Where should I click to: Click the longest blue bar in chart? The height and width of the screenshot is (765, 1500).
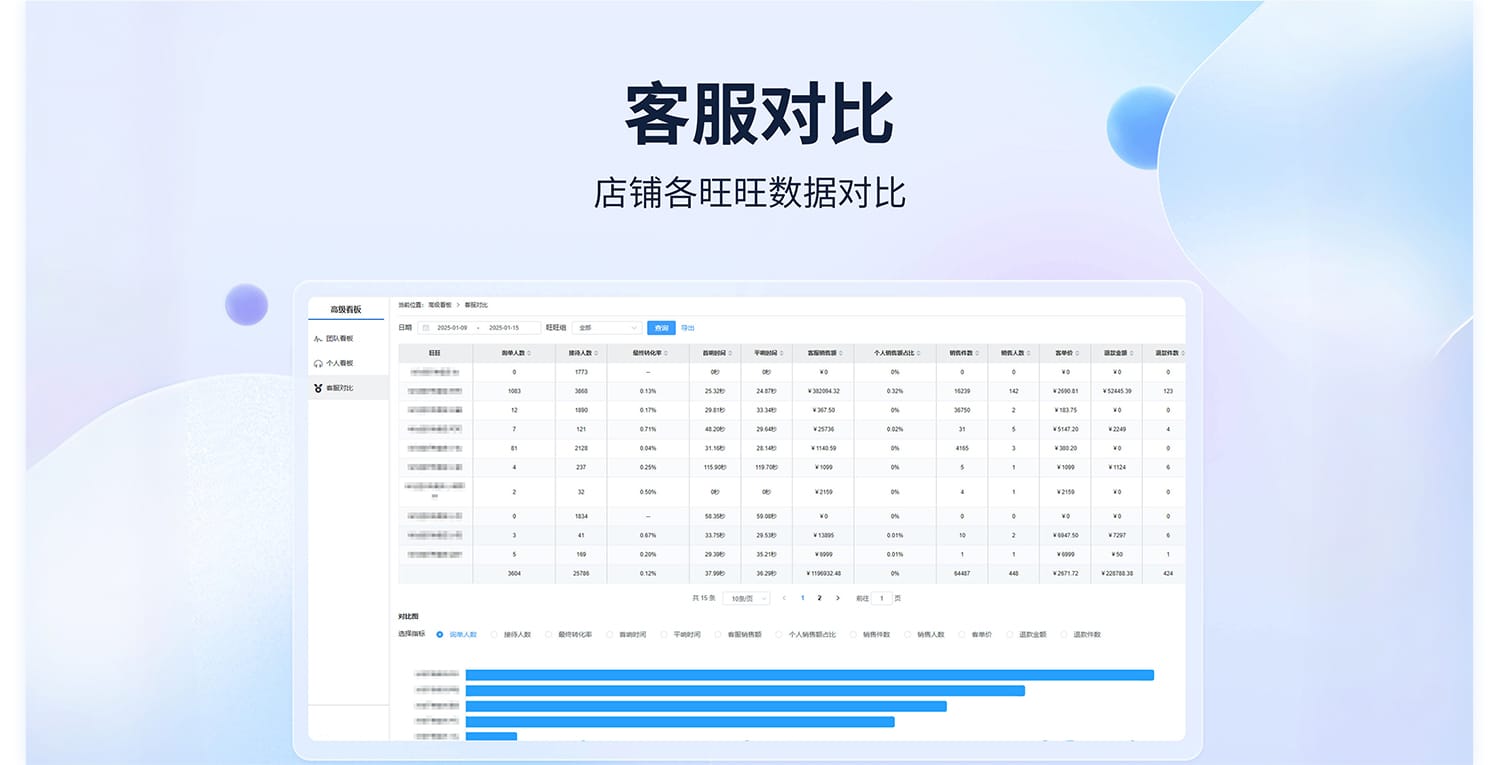point(809,675)
